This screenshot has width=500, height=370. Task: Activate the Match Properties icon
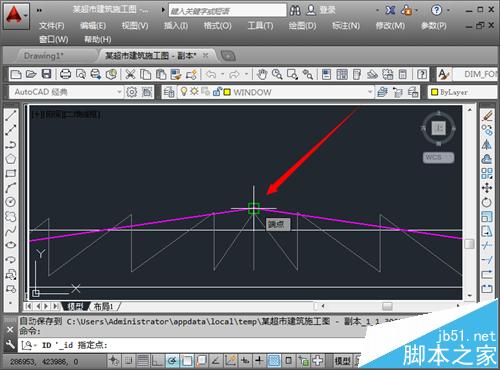coord(176,74)
